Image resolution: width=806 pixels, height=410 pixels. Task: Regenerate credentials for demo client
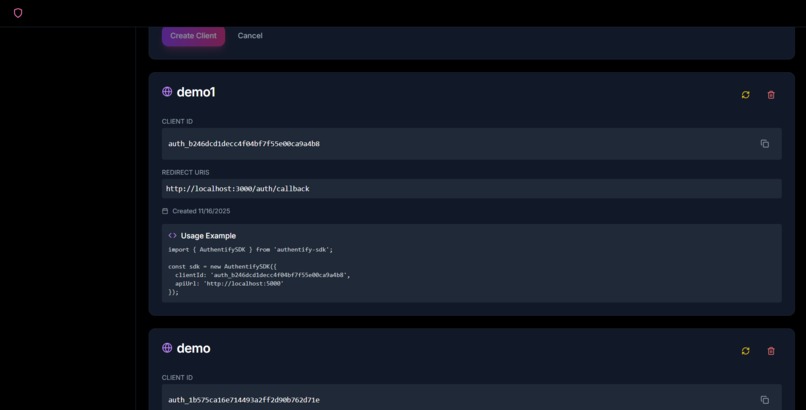[x=745, y=351]
